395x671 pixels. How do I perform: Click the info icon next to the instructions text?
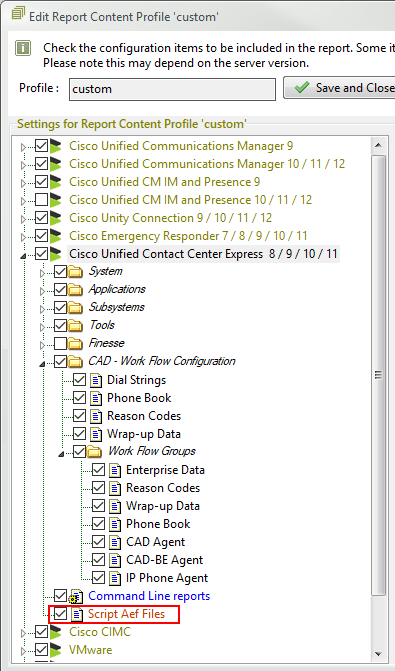(x=23, y=48)
